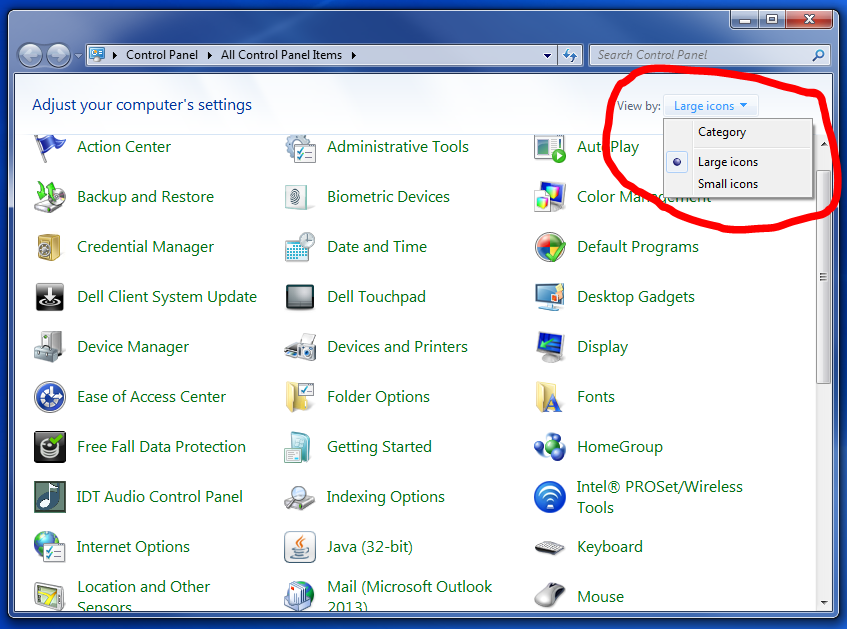Screen dimensions: 847x629
Task: Open the Folder Options text link
Action: point(378,397)
